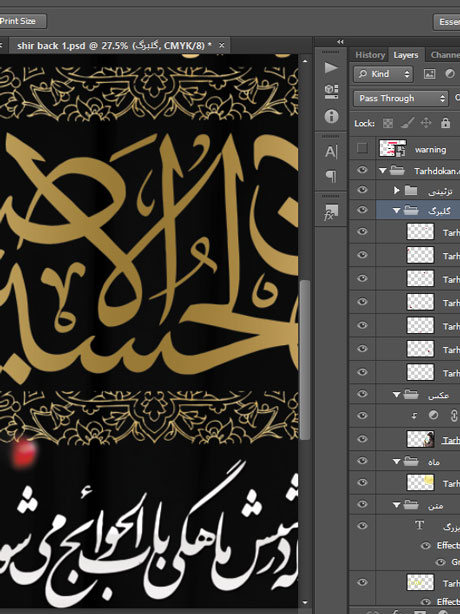Click the link chain icon on adjustment layer
Viewport: 460px width, 614px height.
click(454, 415)
